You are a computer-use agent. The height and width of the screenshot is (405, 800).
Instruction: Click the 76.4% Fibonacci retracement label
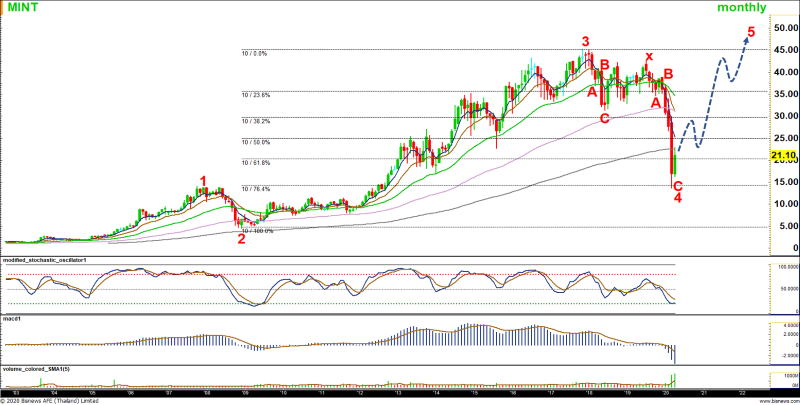pos(256,189)
